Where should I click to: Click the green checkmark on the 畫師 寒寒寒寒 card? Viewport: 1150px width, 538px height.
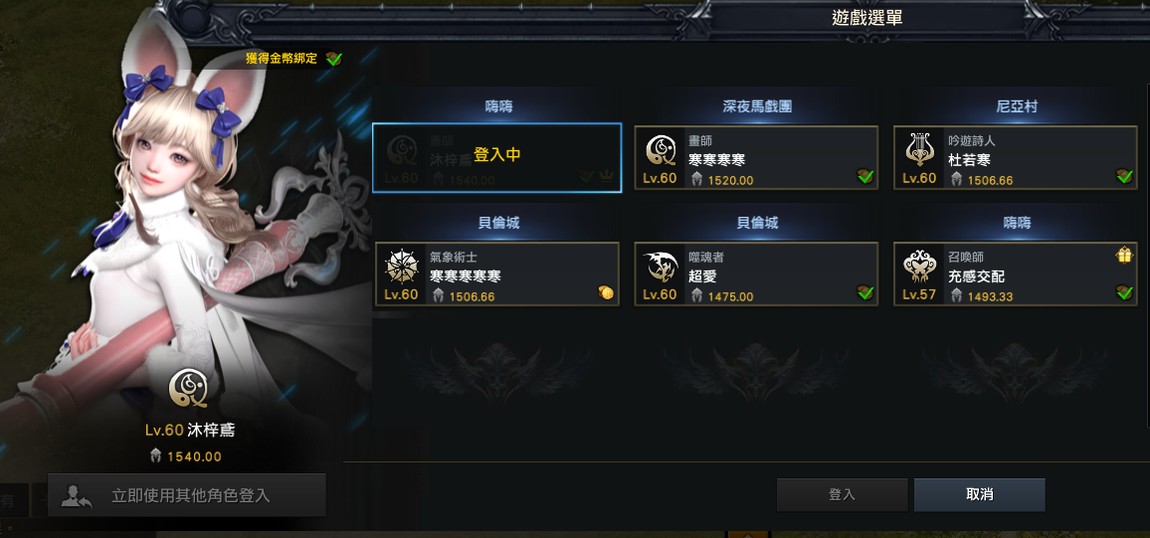point(865,176)
